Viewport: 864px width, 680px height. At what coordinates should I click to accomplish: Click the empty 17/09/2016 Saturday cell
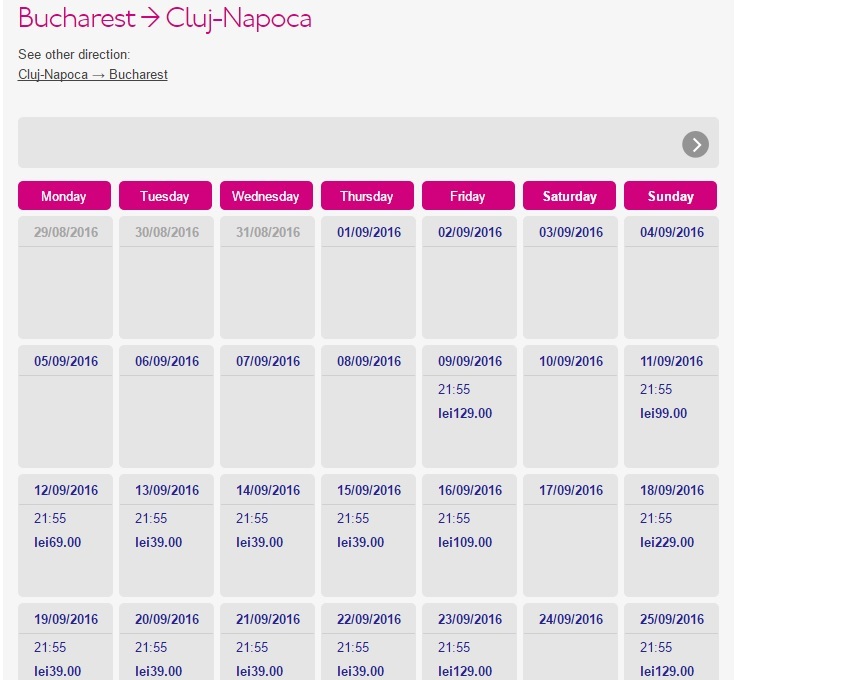coord(570,536)
